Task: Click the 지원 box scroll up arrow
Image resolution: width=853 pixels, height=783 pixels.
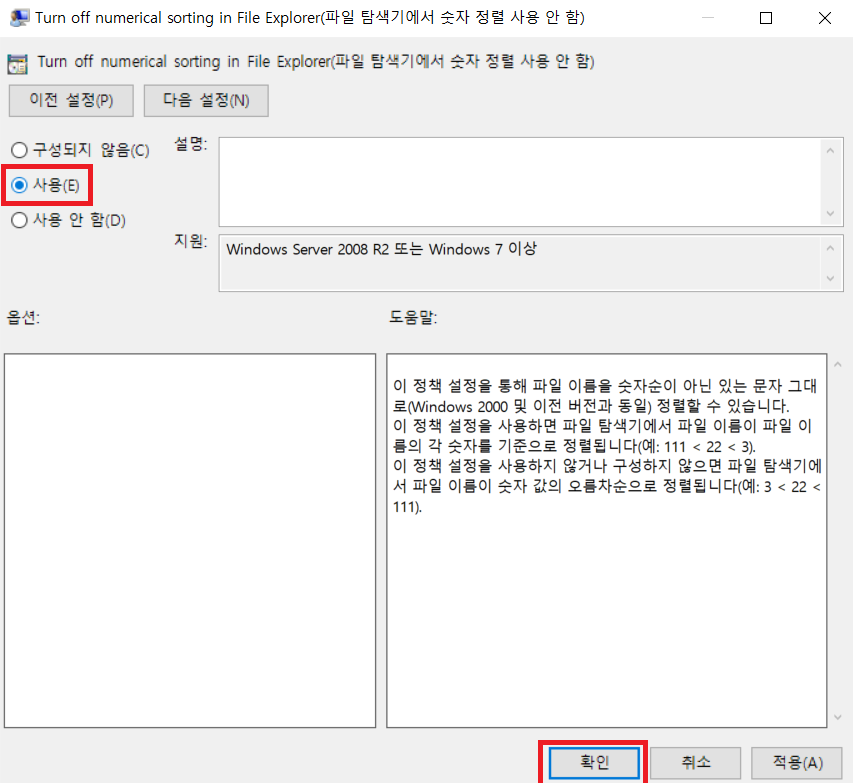Action: (x=830, y=248)
